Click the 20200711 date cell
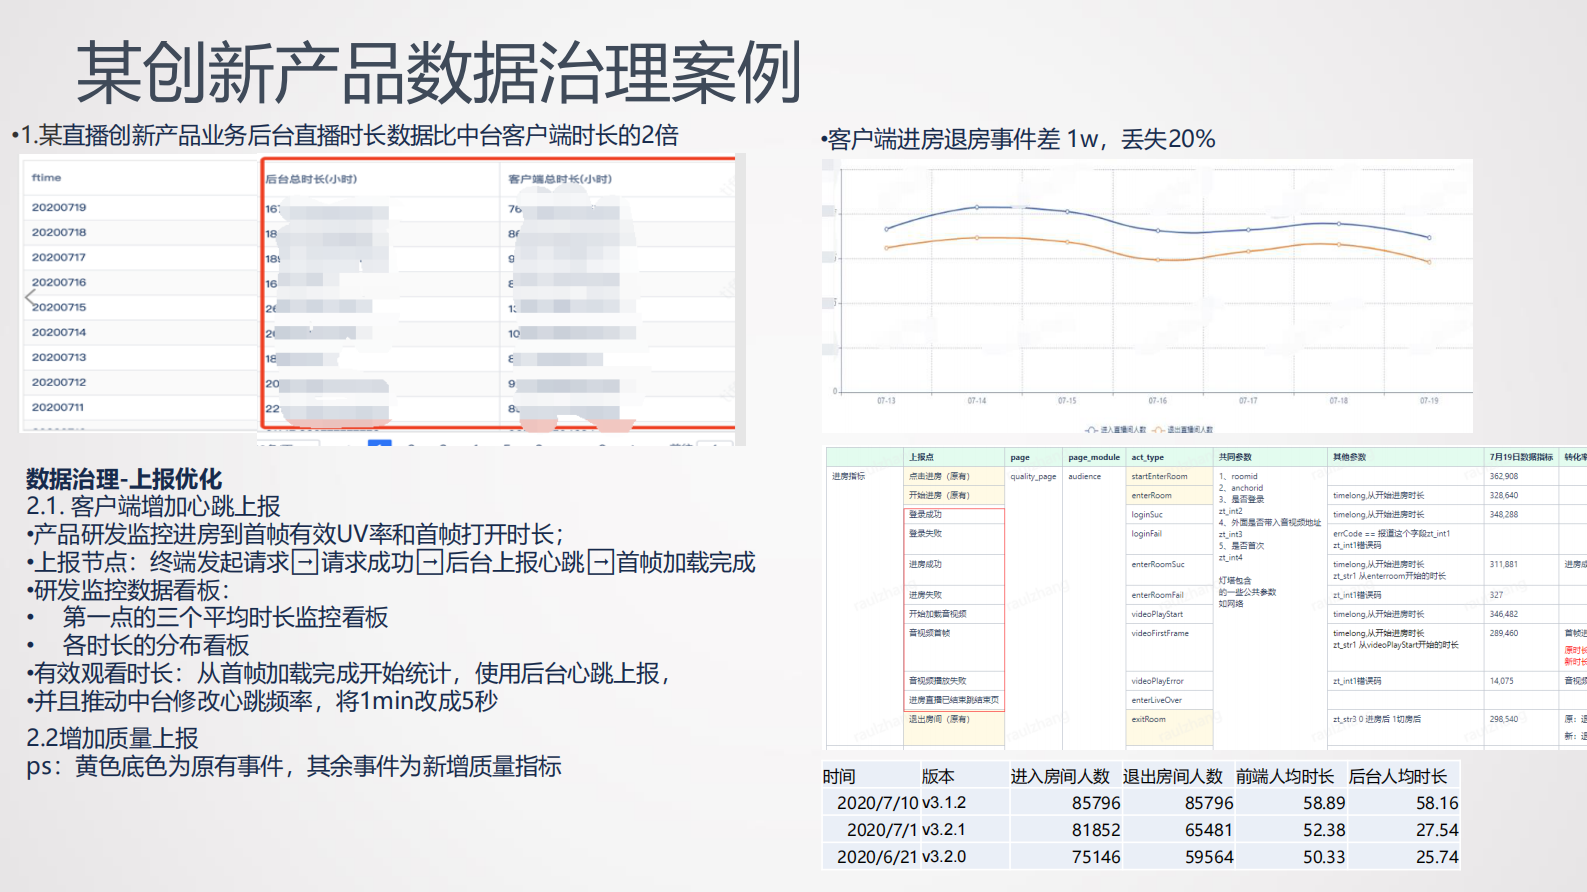 click(x=59, y=408)
